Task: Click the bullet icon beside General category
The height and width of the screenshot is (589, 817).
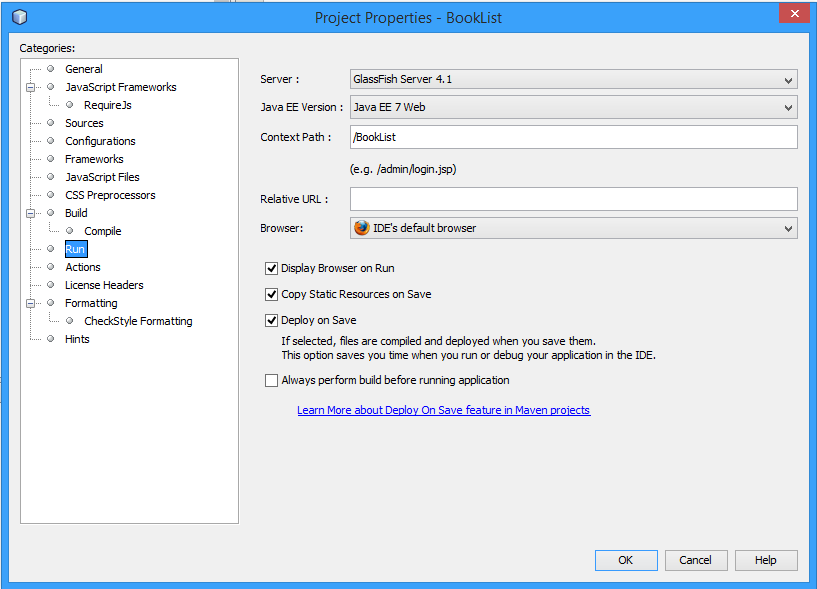Action: 50,69
